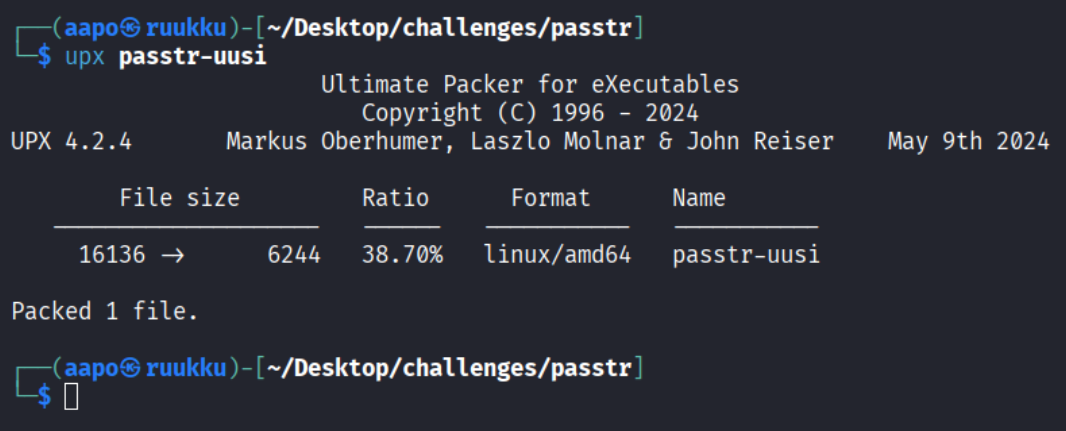Click the "Ratio" column header
Viewport: 1066px width, 431px height.
395,198
